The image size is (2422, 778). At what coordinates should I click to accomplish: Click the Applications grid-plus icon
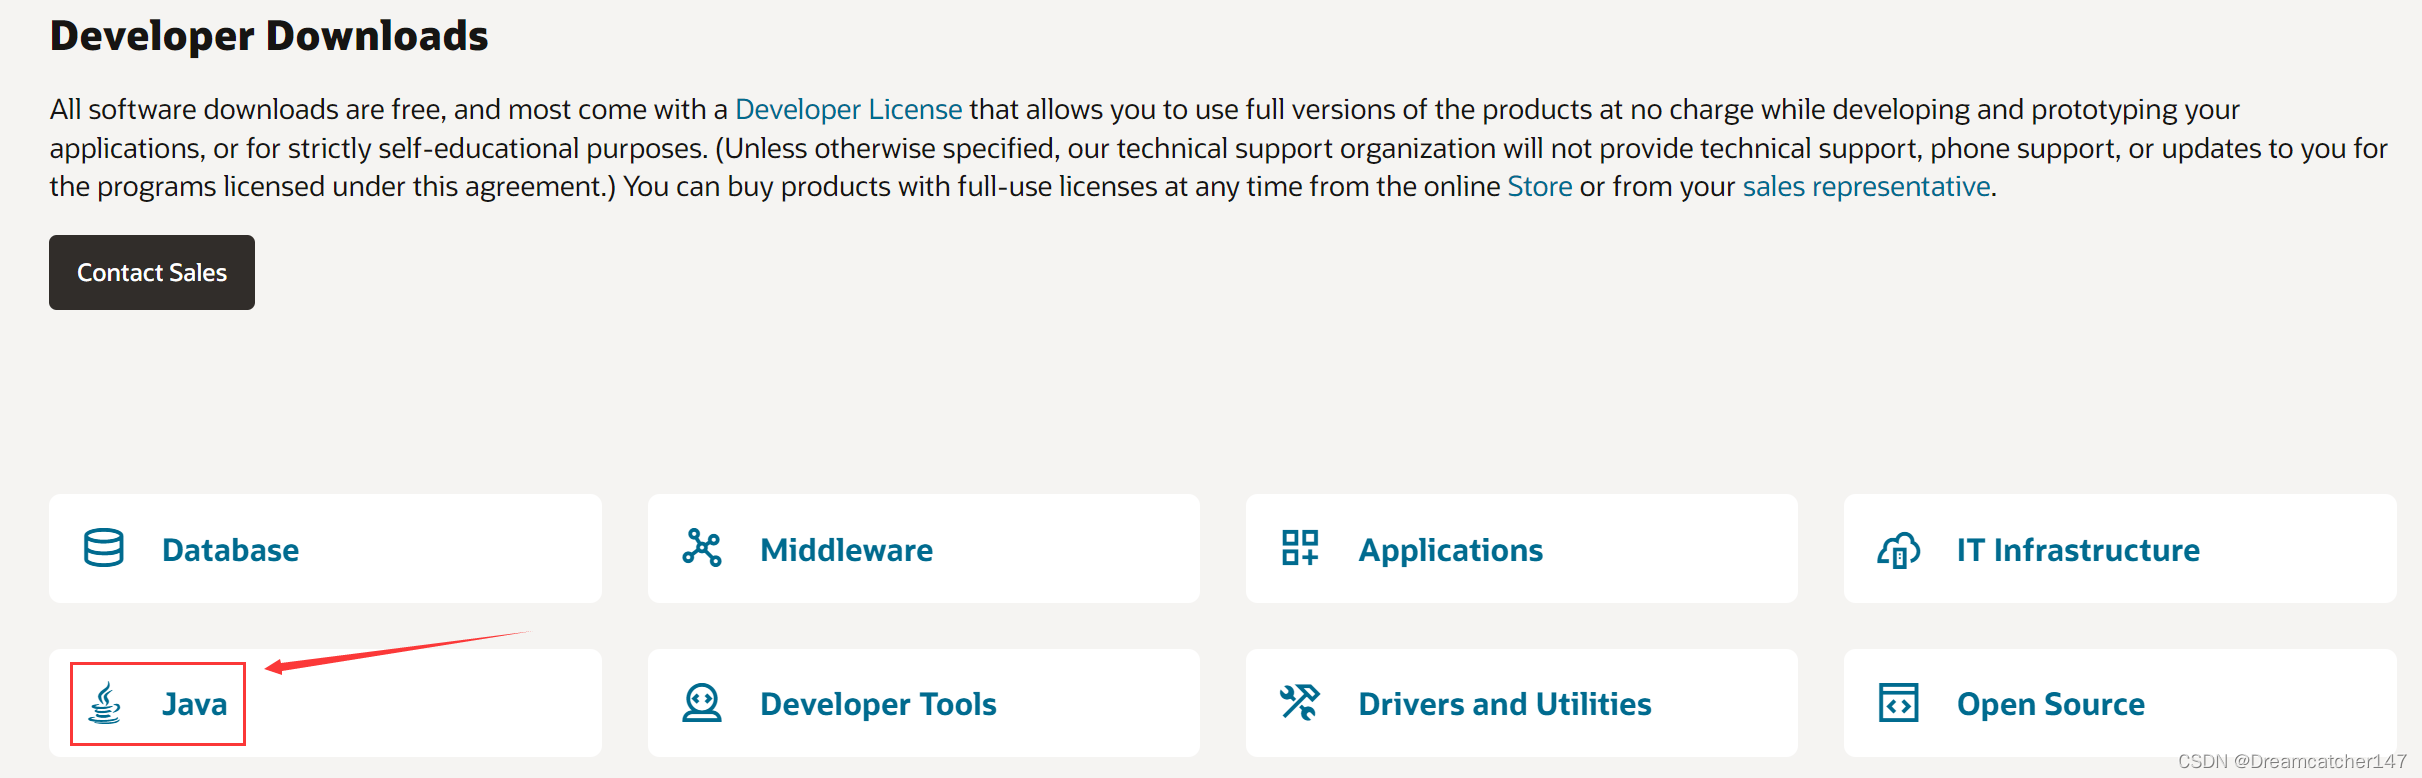coord(1300,548)
